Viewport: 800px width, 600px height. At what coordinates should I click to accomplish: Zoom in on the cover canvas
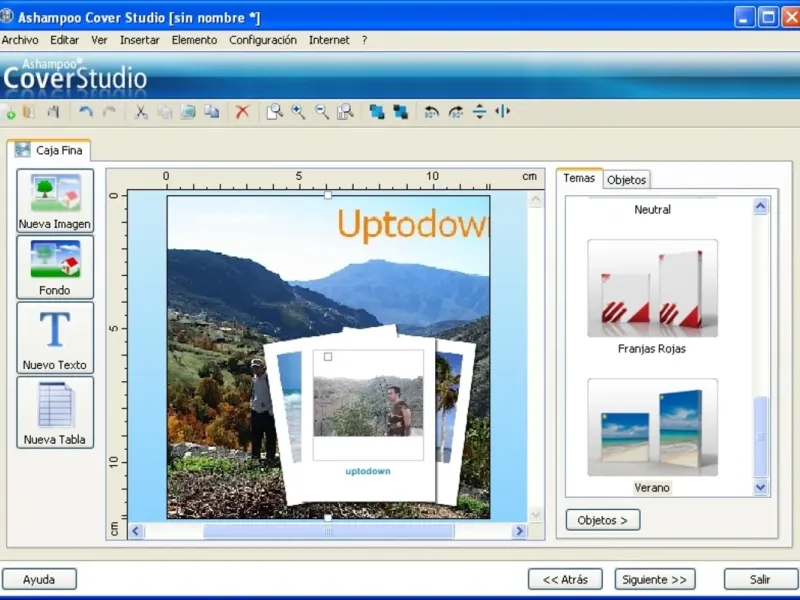298,112
